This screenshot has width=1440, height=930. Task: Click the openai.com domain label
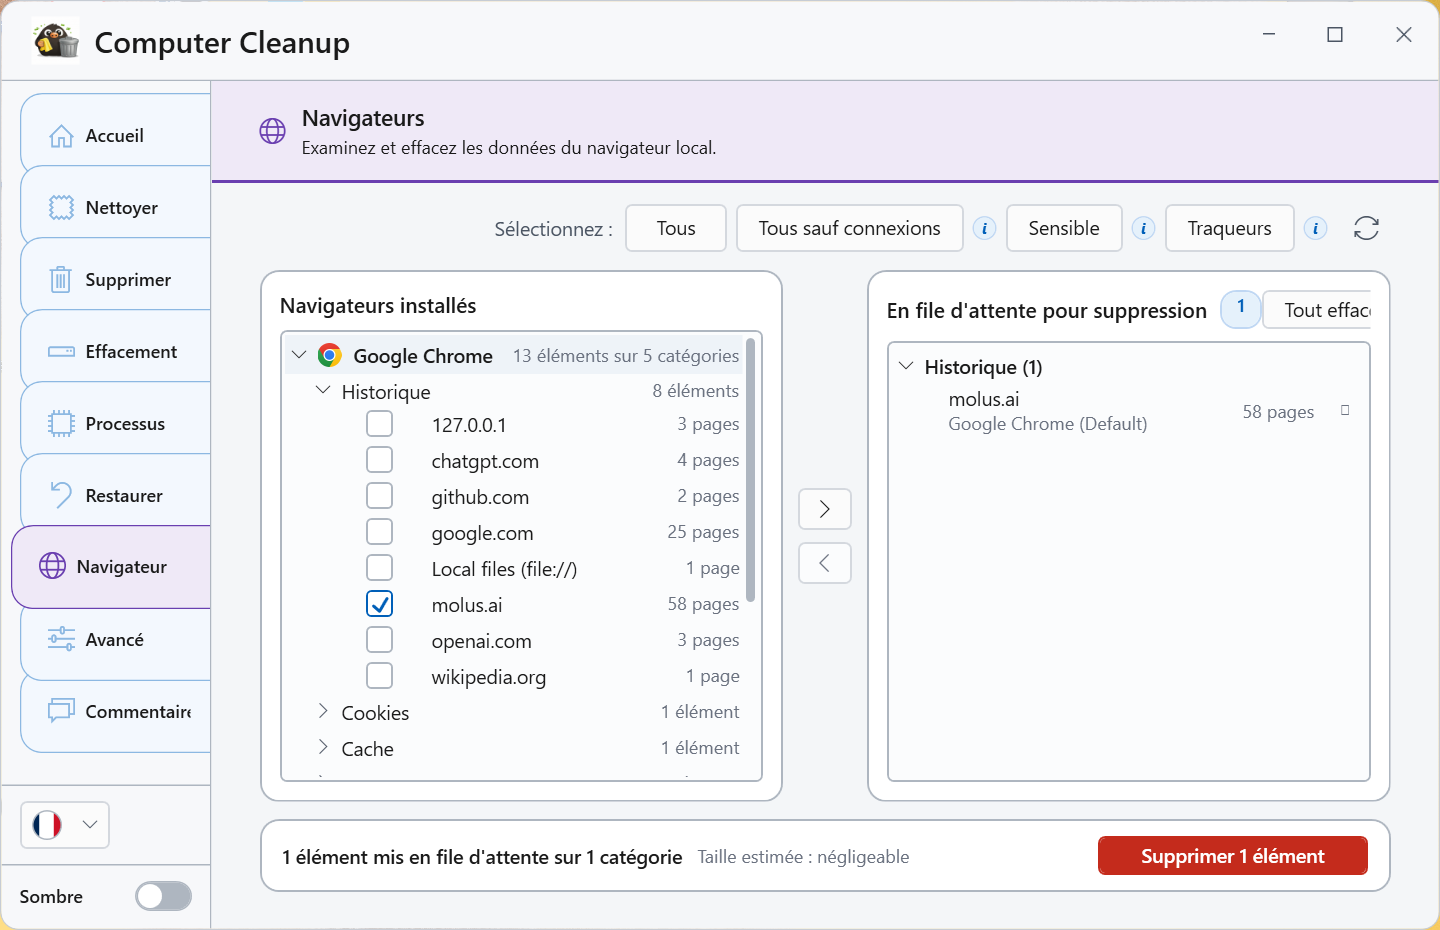pyautogui.click(x=482, y=641)
